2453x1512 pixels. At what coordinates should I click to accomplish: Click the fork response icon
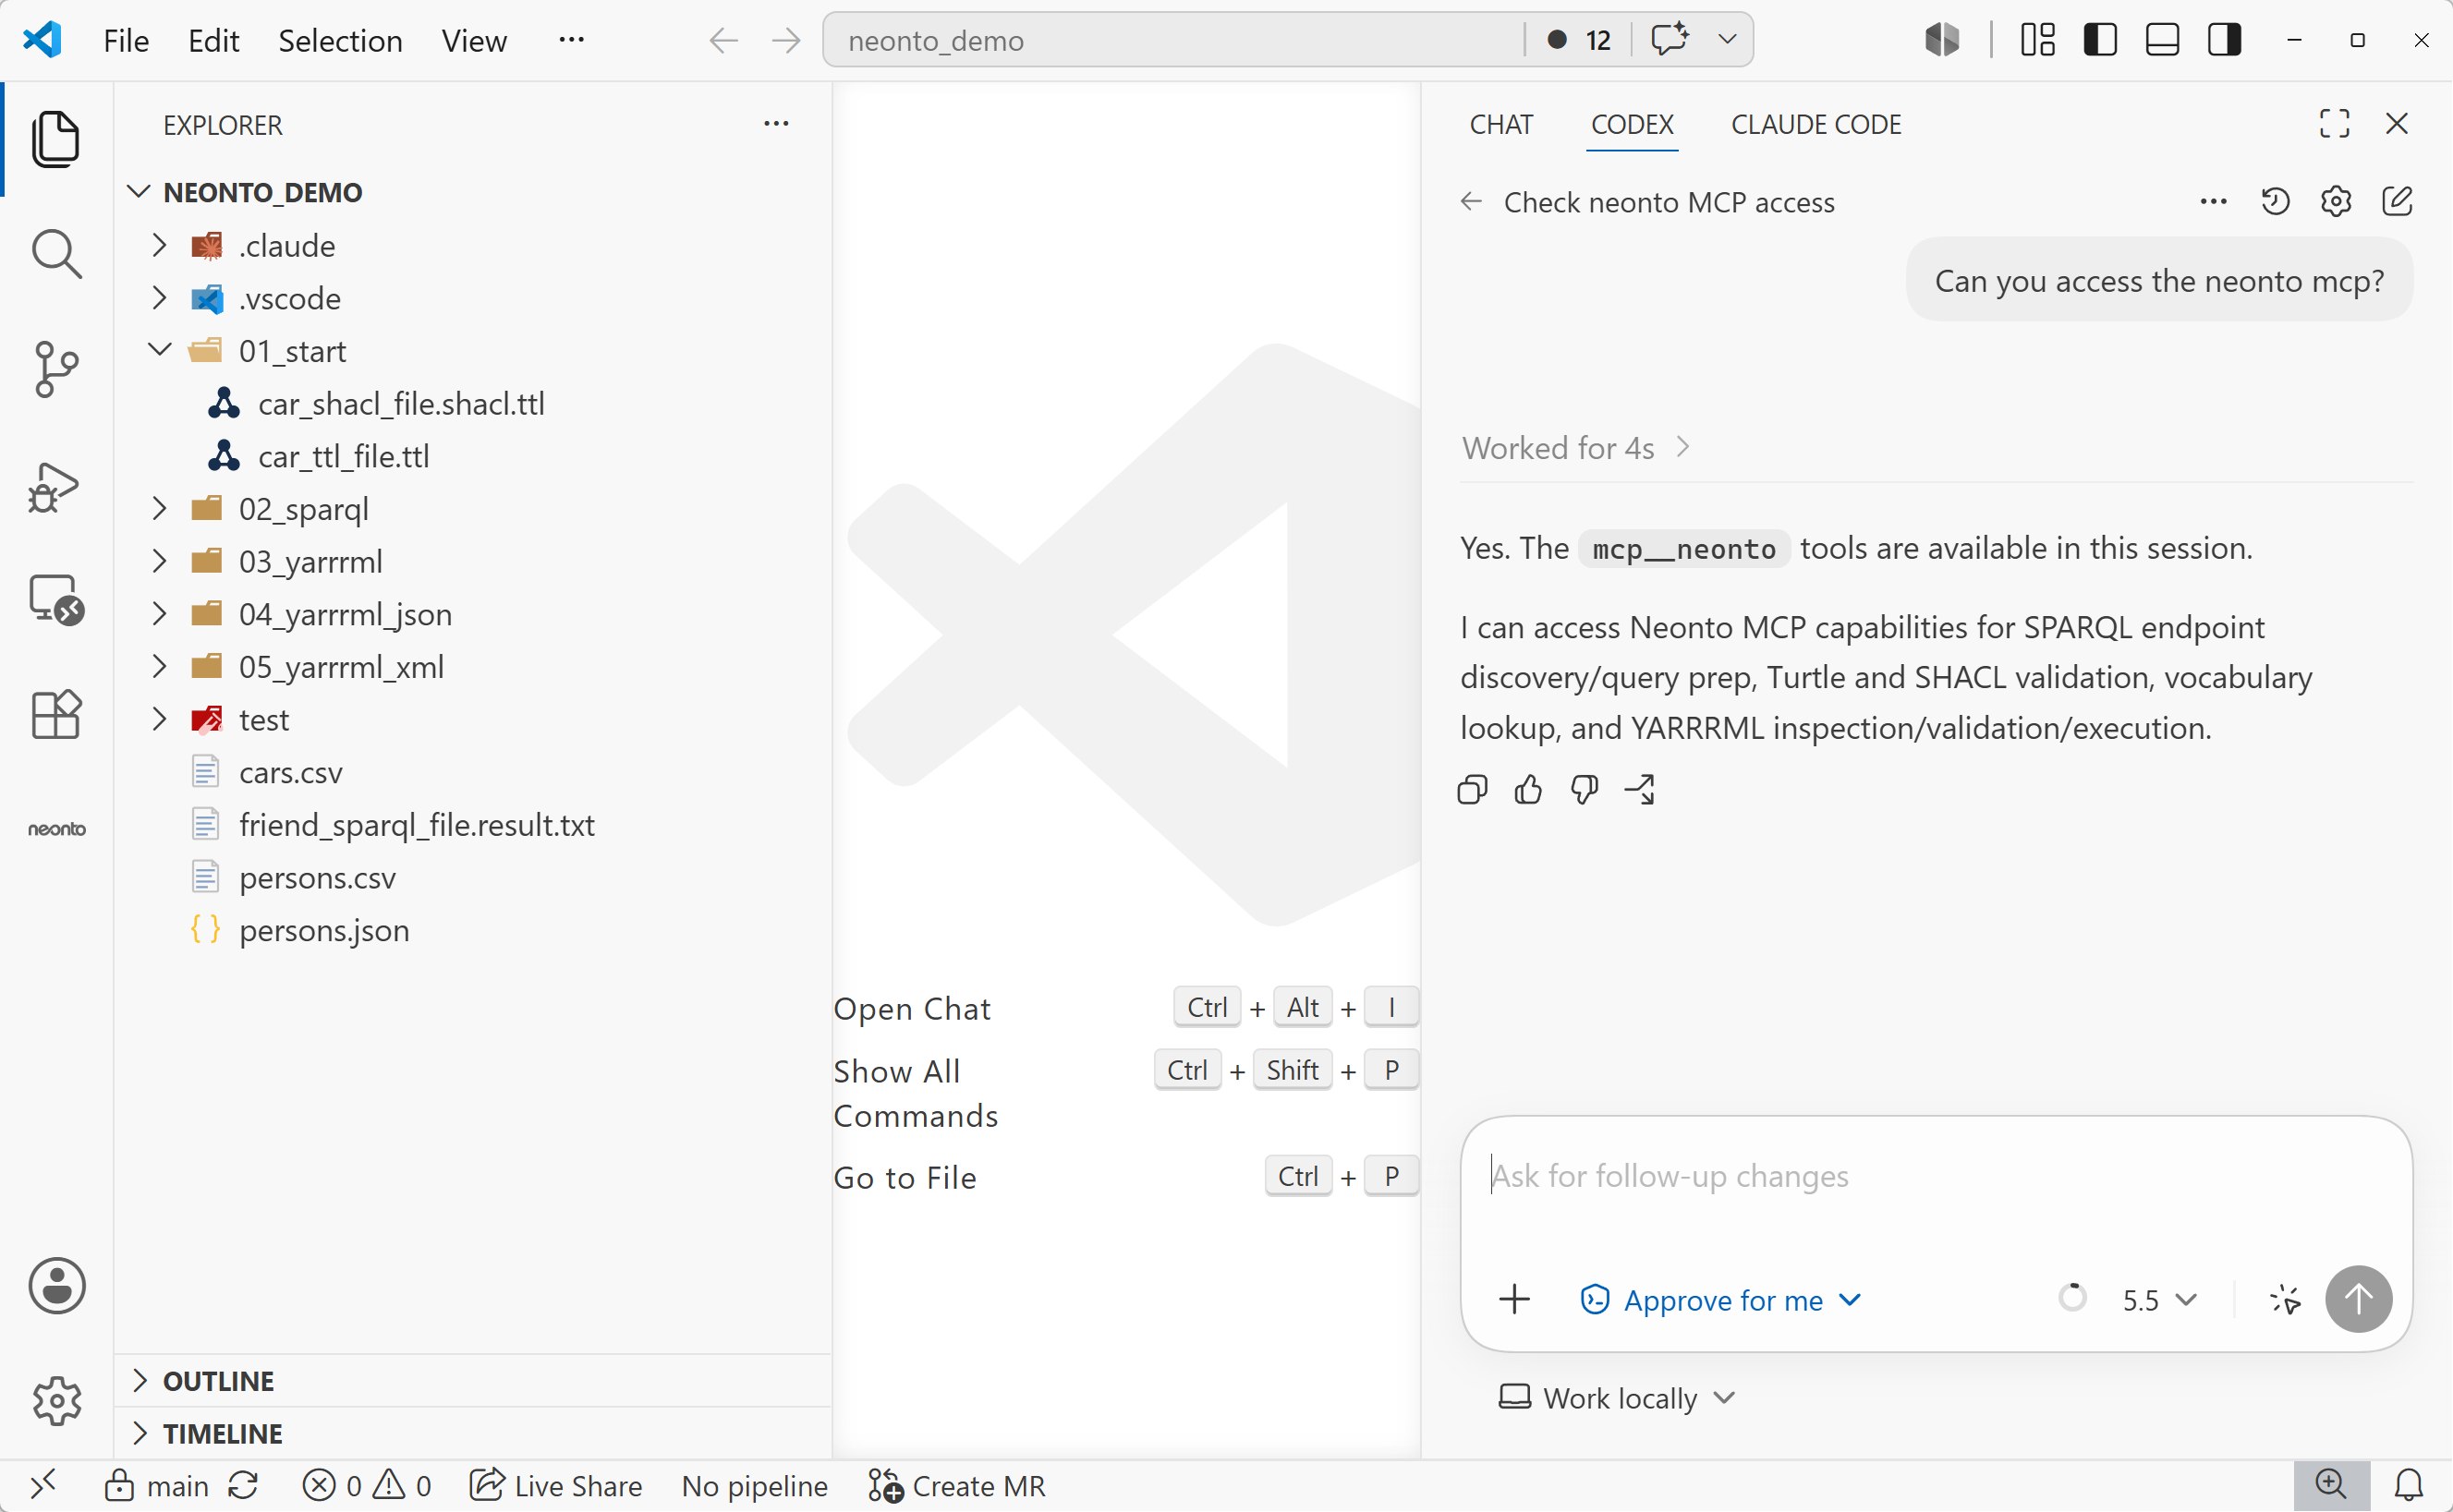point(1640,790)
